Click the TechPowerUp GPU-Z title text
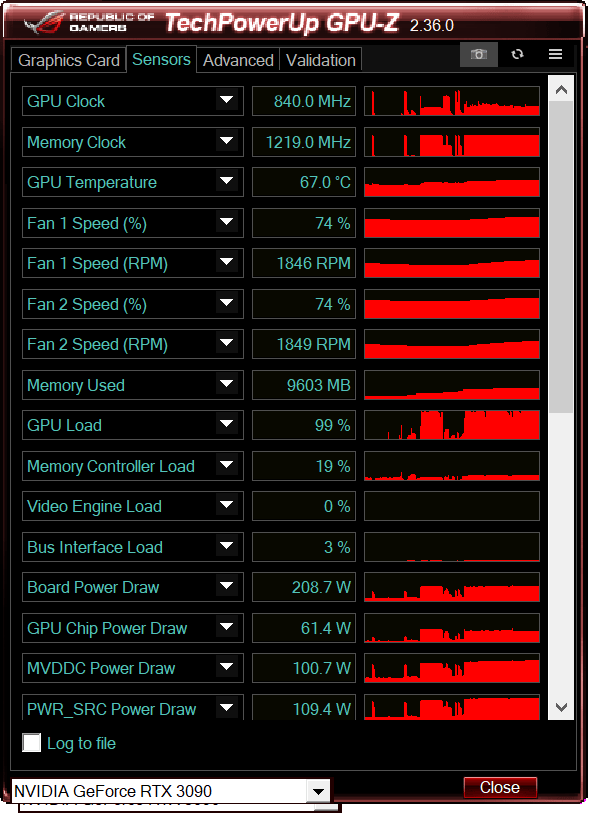Screen dimensions: 600x836 282,23
